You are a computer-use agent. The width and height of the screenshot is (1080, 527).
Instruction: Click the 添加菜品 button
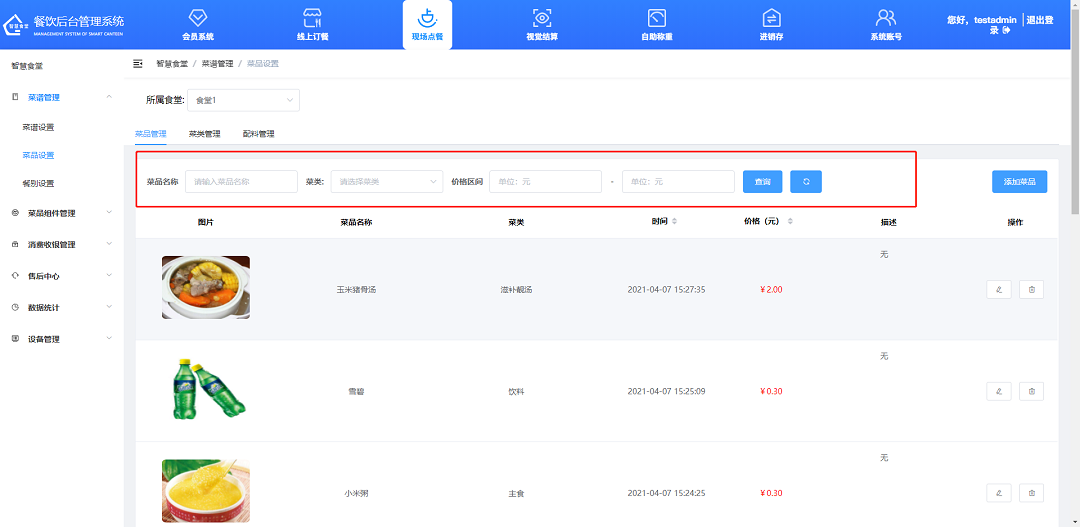pos(1019,181)
